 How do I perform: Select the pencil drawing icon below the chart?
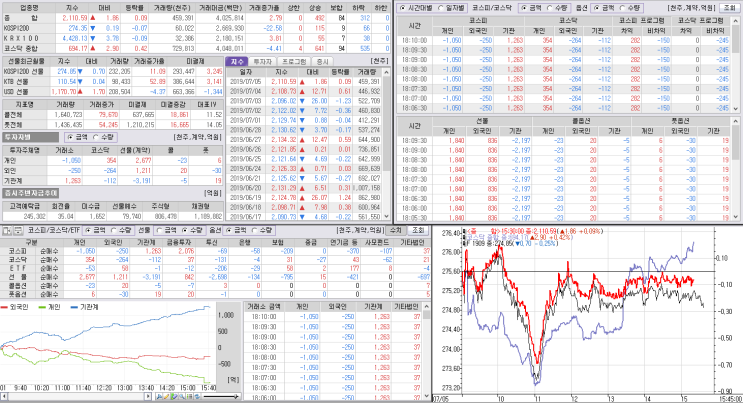coord(166,396)
